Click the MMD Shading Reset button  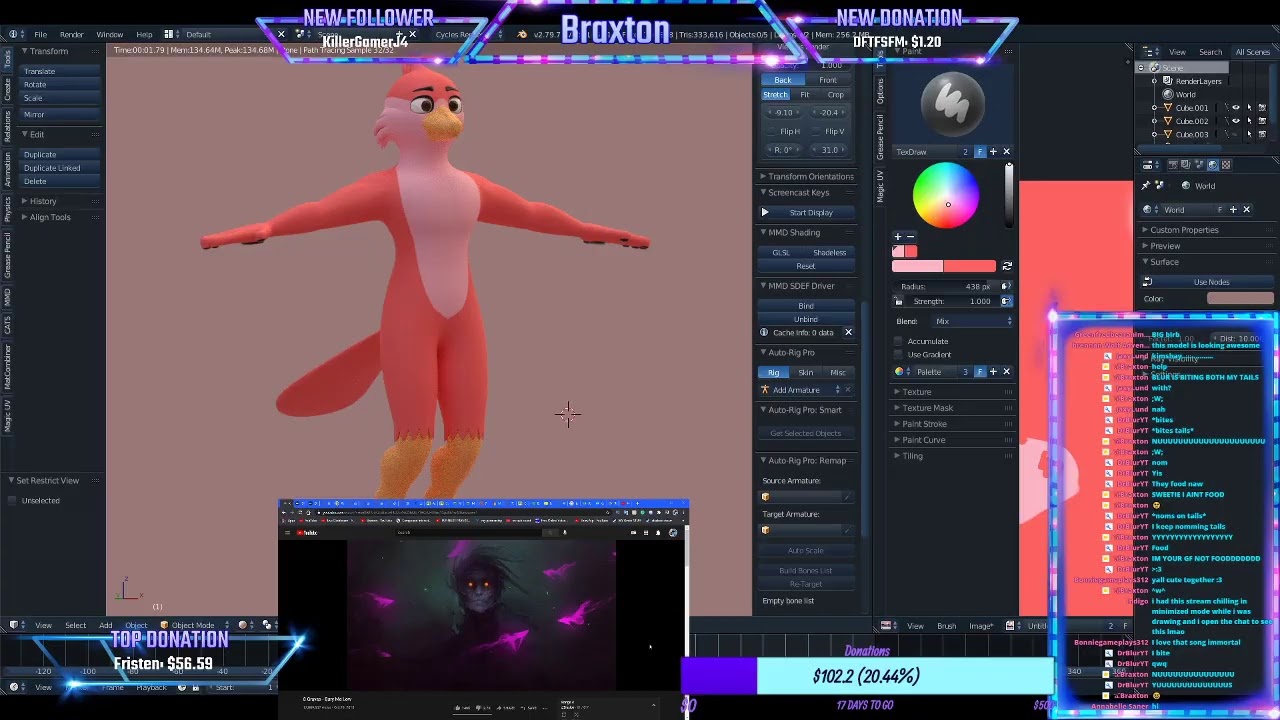[x=806, y=266]
